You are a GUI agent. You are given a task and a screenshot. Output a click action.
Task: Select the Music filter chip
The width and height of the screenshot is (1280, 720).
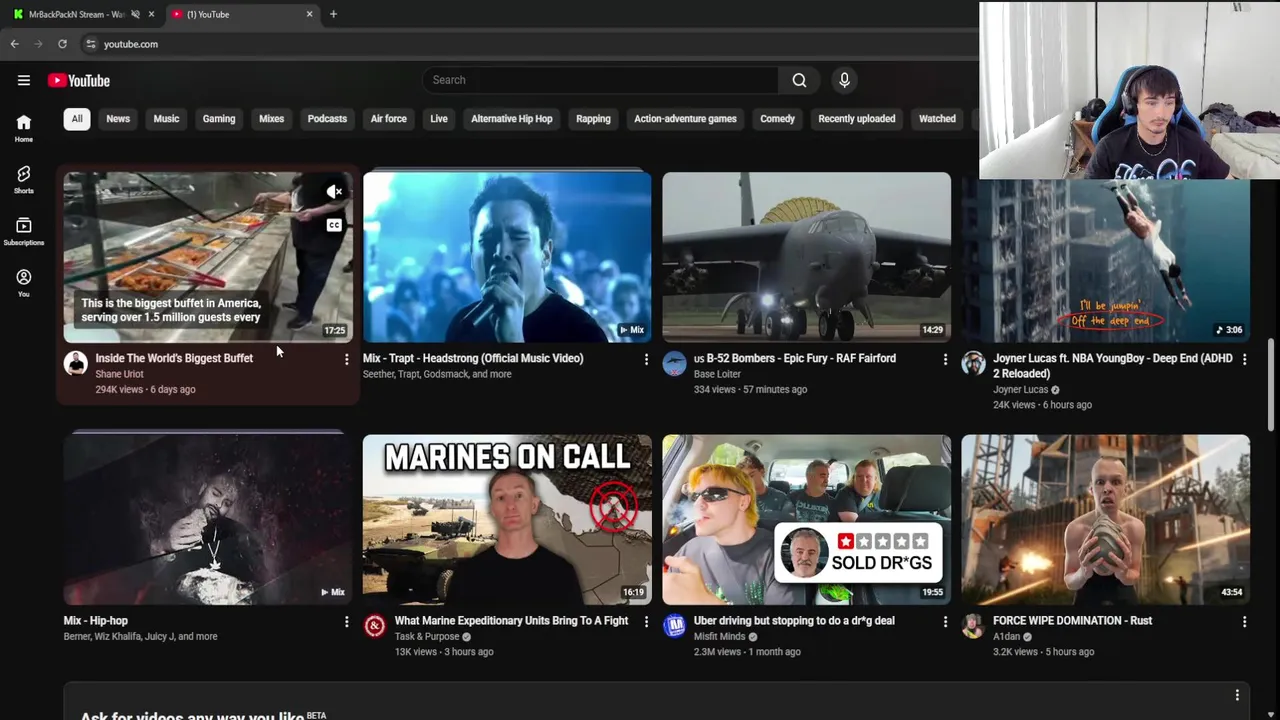pos(166,119)
